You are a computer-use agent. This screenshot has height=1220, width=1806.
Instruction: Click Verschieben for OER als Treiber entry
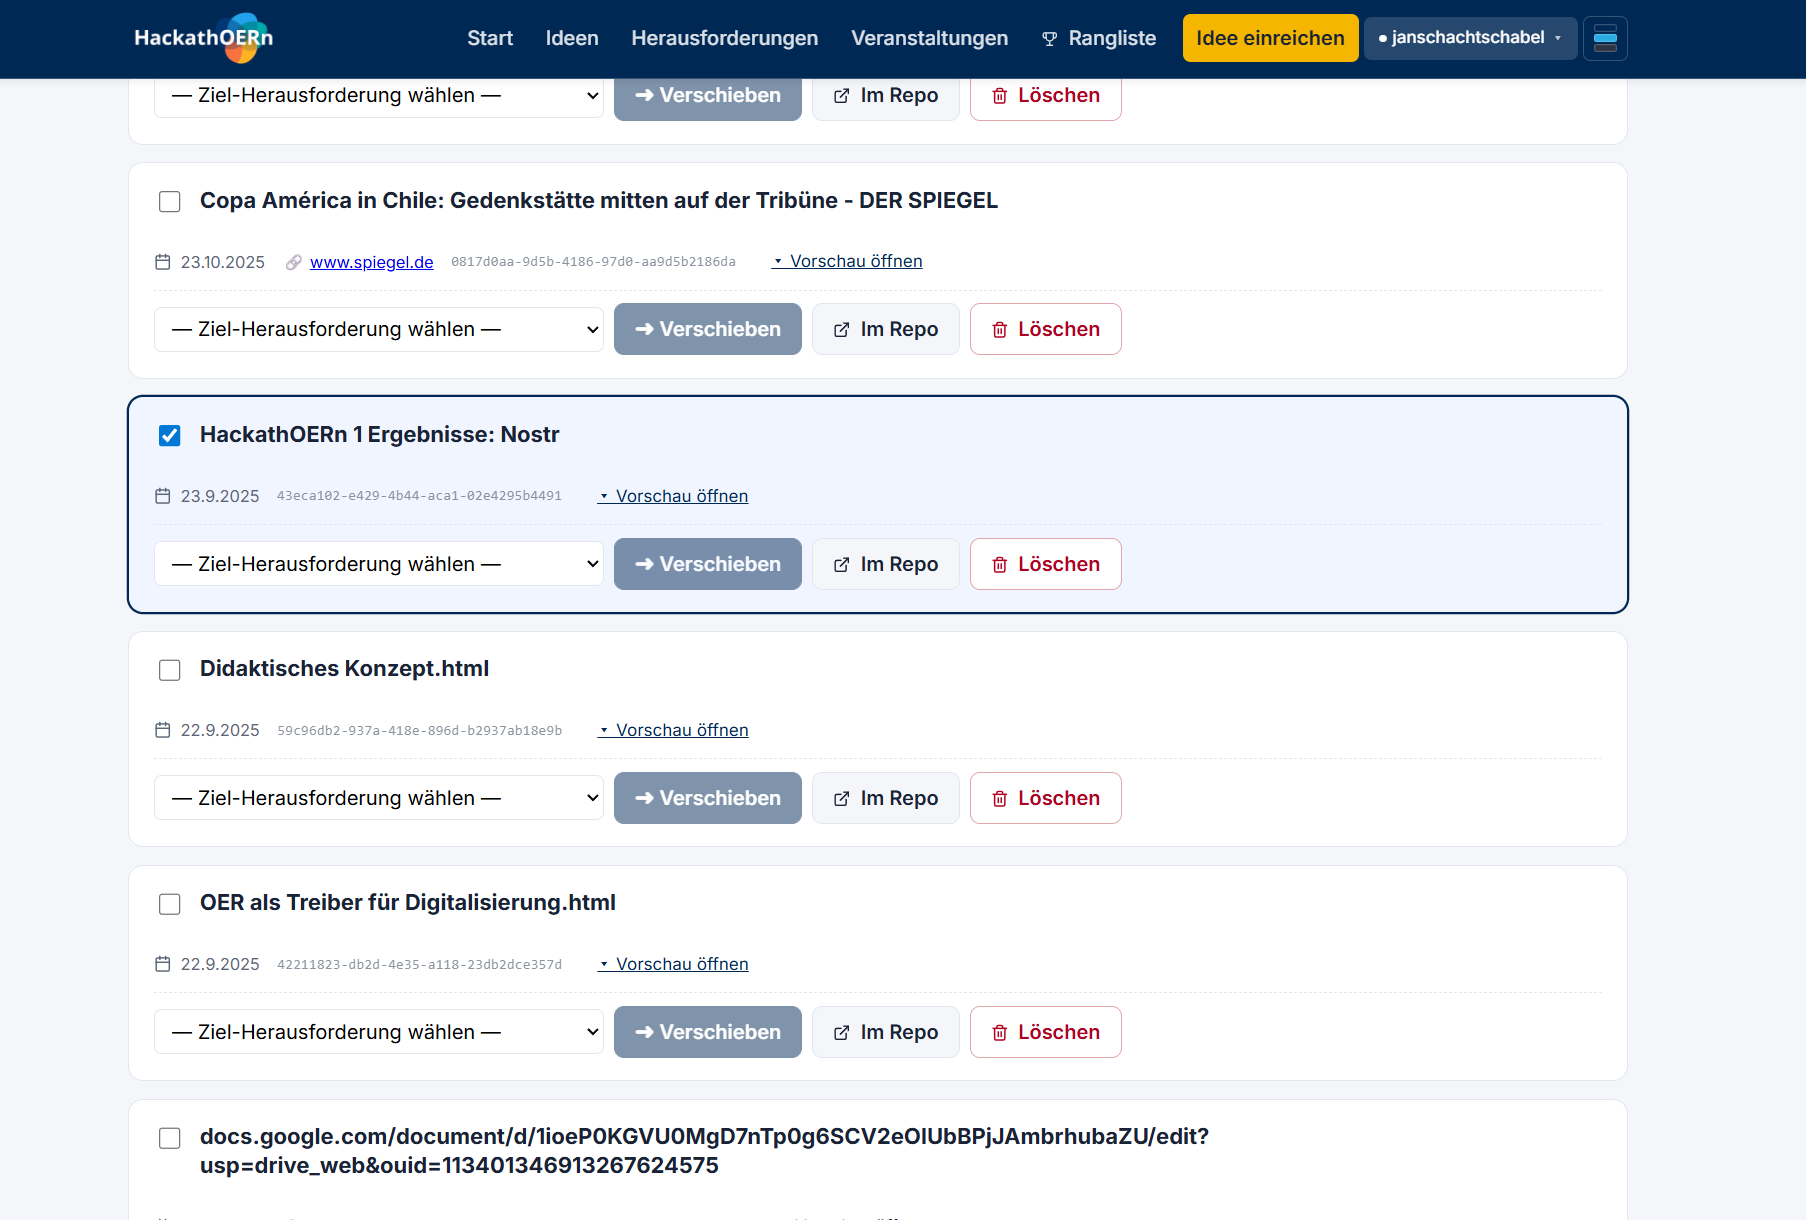708,1032
